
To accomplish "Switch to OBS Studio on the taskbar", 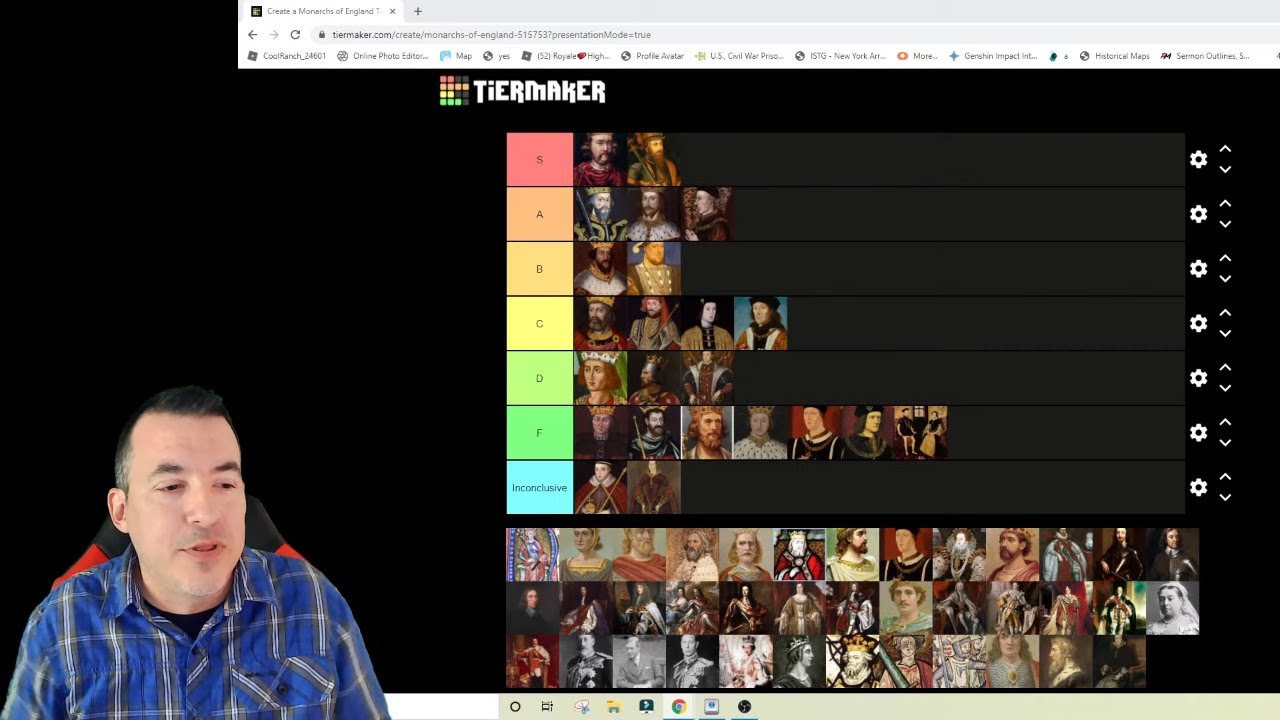I will click(744, 706).
